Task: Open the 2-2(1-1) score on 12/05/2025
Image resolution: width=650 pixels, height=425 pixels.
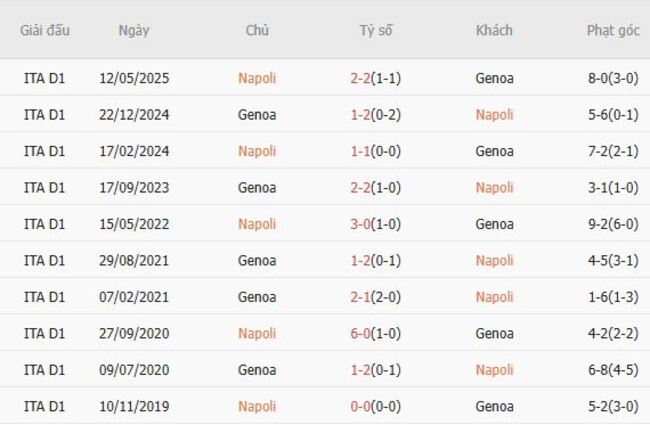Action: pos(375,78)
